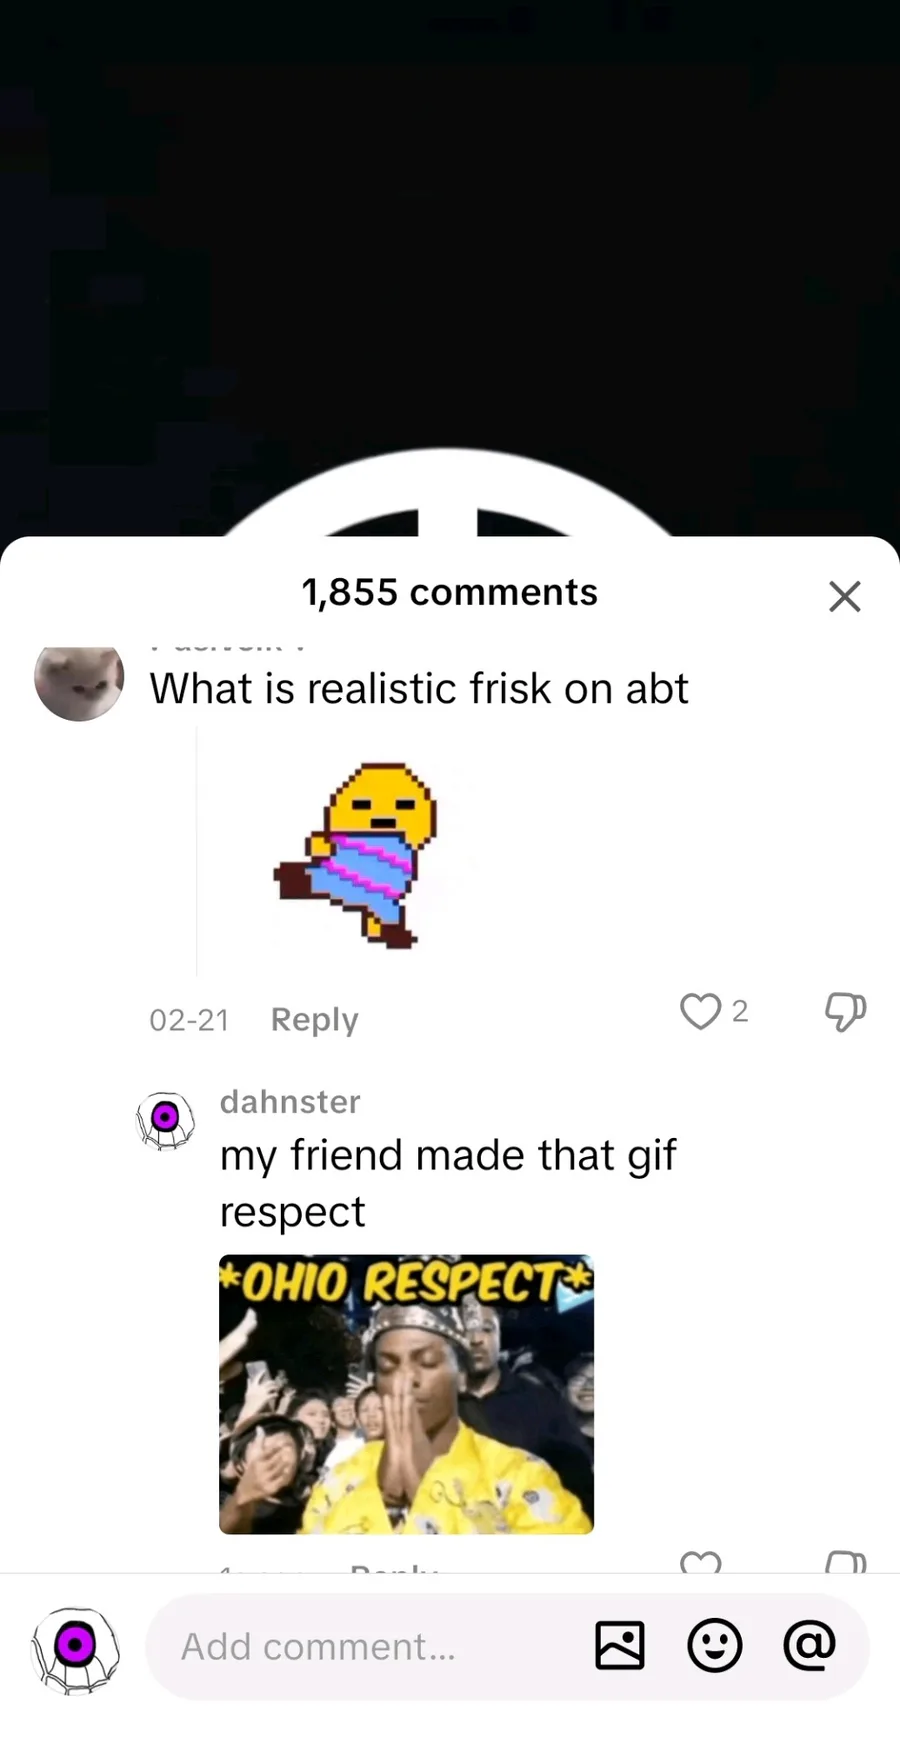Dislike the realistic frisk comment

coord(845,1011)
